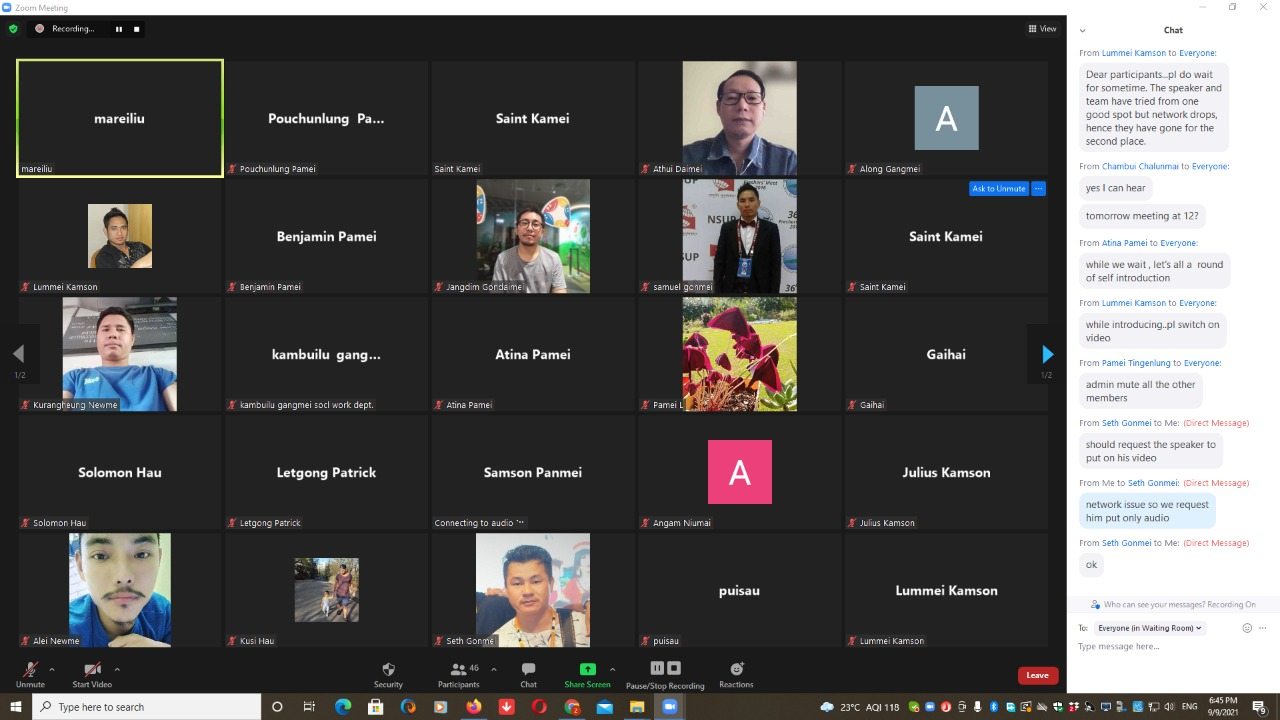Open the Participants panel
Viewport: 1280px width, 720px height.
[458, 669]
